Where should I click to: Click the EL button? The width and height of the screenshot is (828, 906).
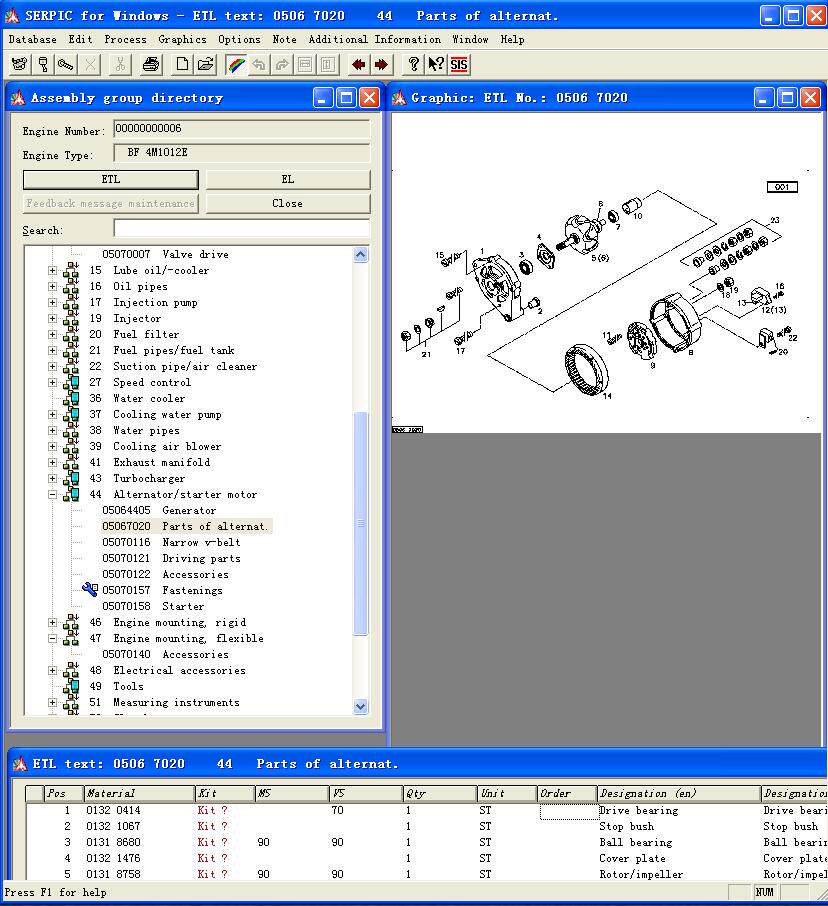pyautogui.click(x=288, y=179)
